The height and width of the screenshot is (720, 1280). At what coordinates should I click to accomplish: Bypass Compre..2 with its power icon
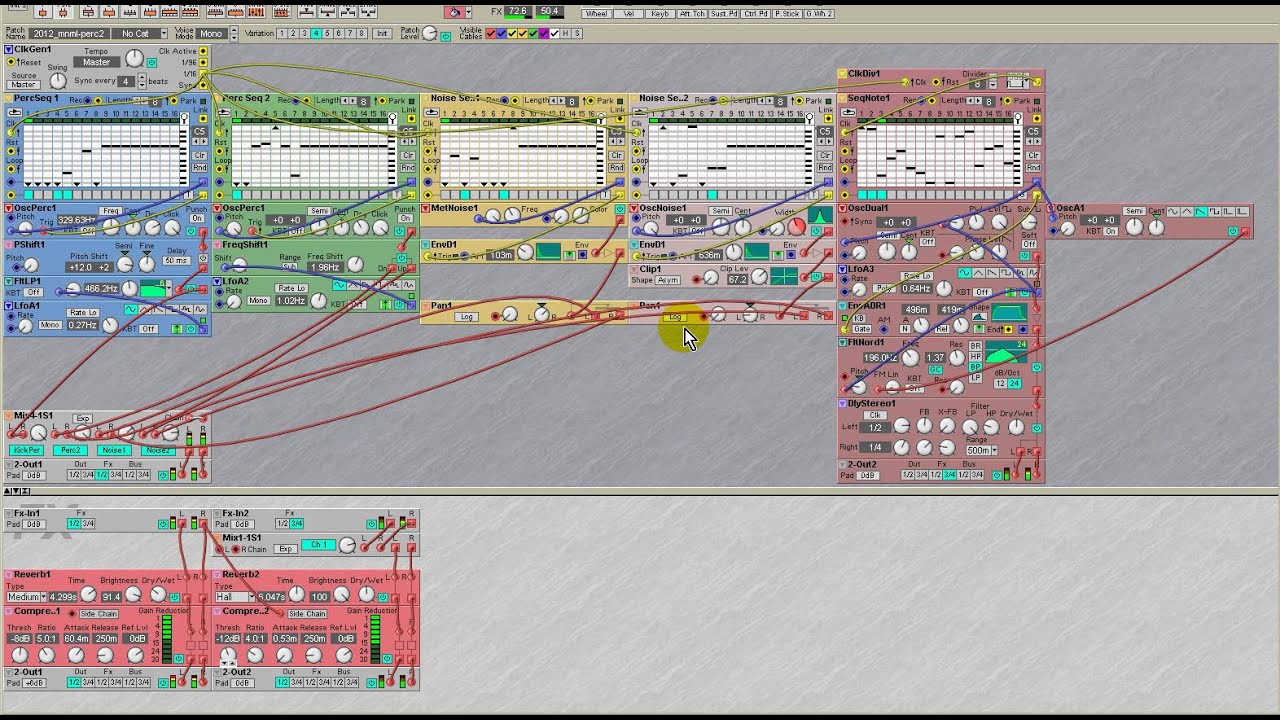click(386, 658)
